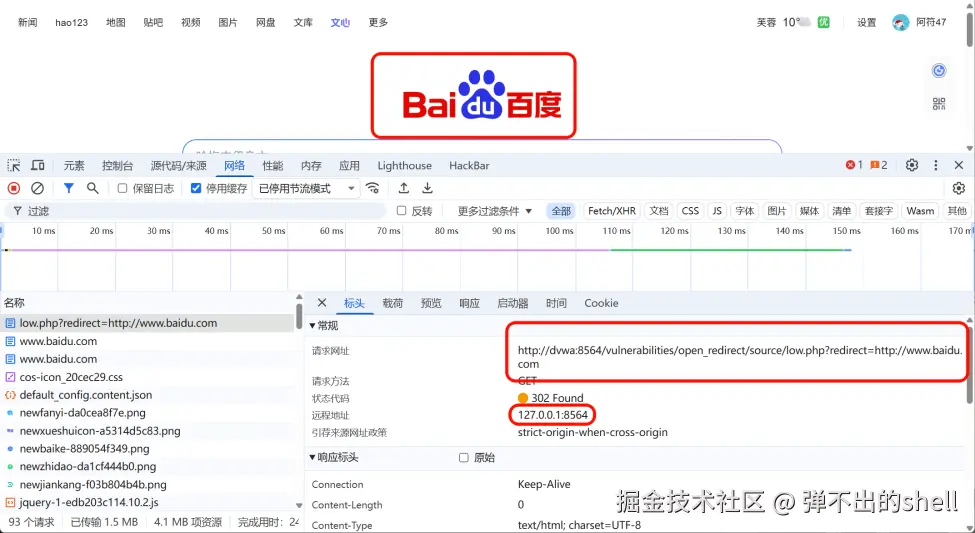Screen dimensions: 975x533
Task: Filter requests by 图片
Action: coord(777,211)
